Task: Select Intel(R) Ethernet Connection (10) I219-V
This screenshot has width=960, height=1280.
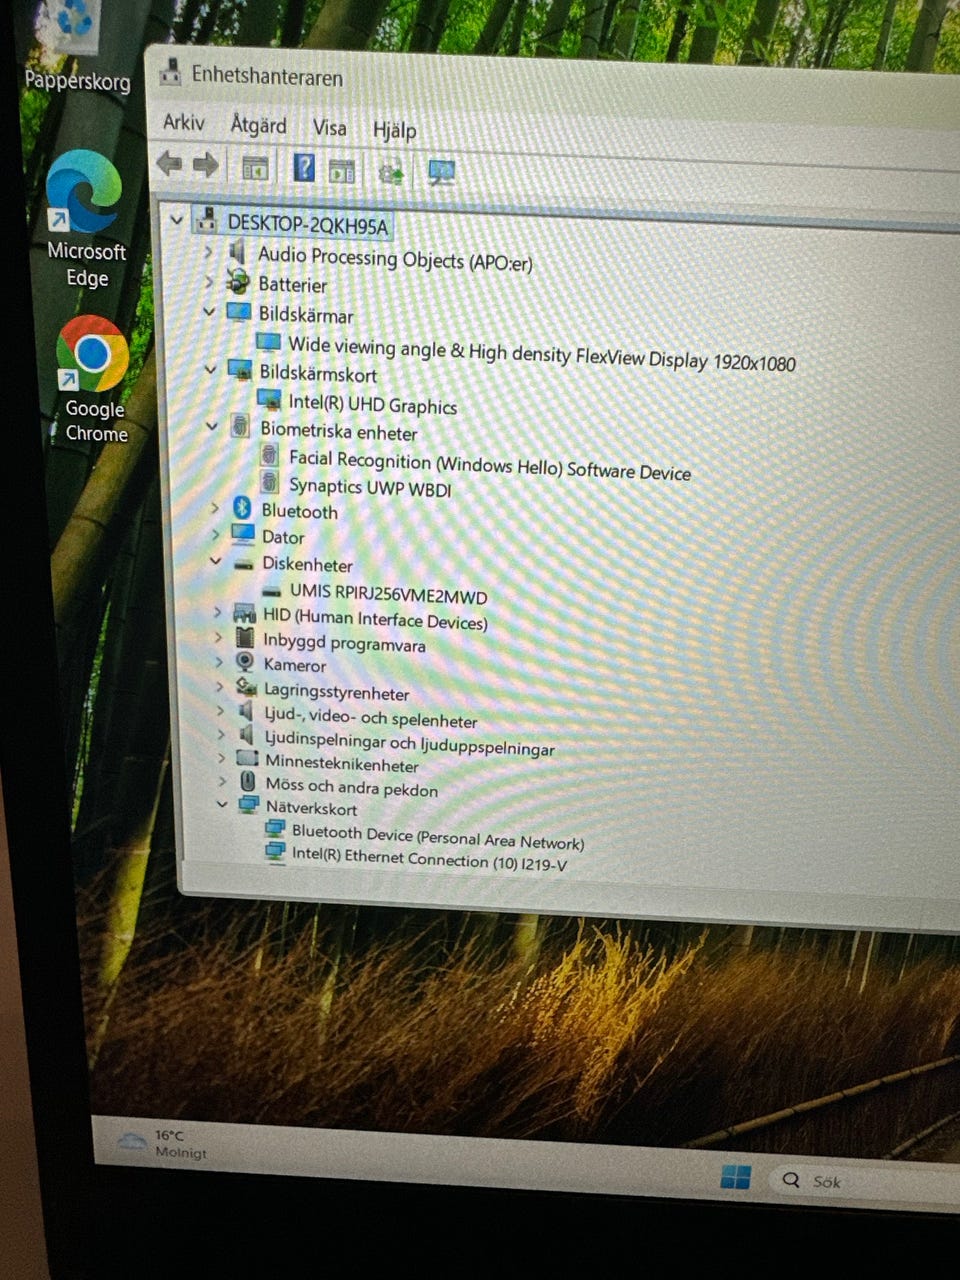Action: tap(430, 858)
